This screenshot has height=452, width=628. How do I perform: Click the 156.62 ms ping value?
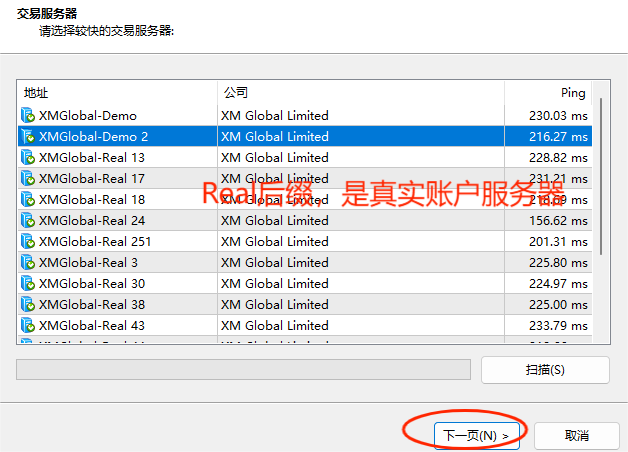coord(558,220)
